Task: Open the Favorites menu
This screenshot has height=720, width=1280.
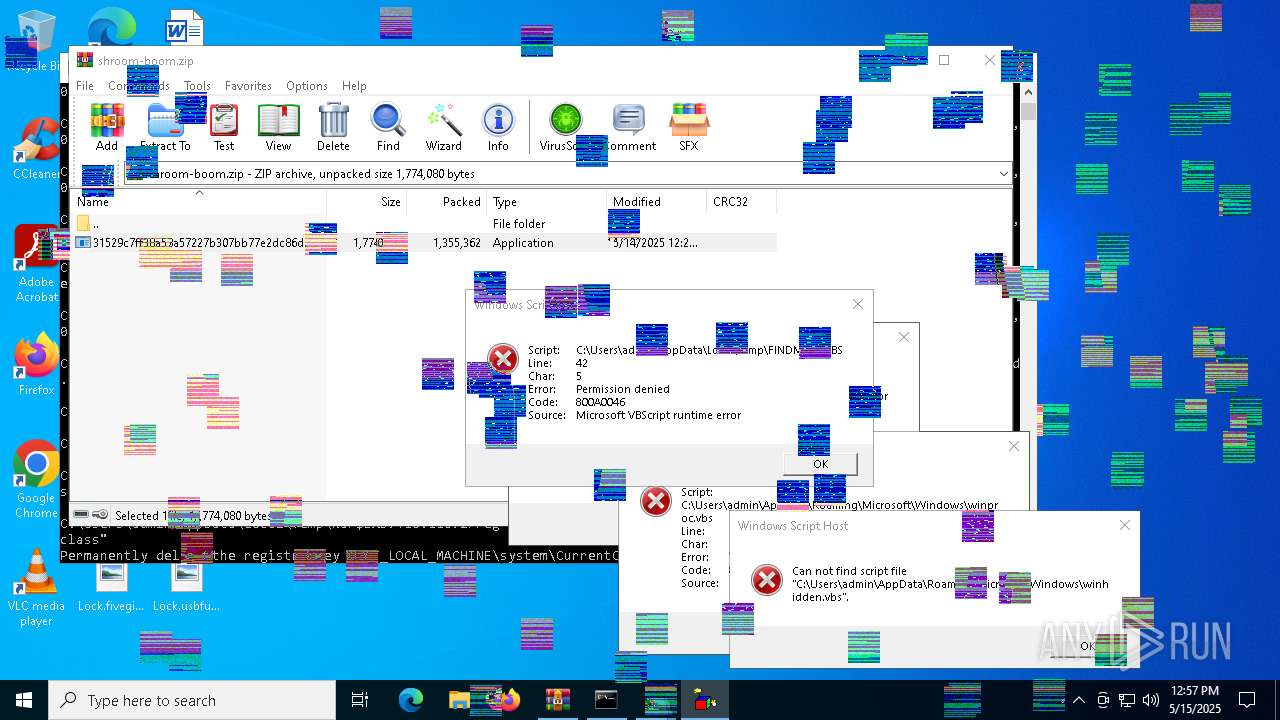Action: click(x=248, y=86)
